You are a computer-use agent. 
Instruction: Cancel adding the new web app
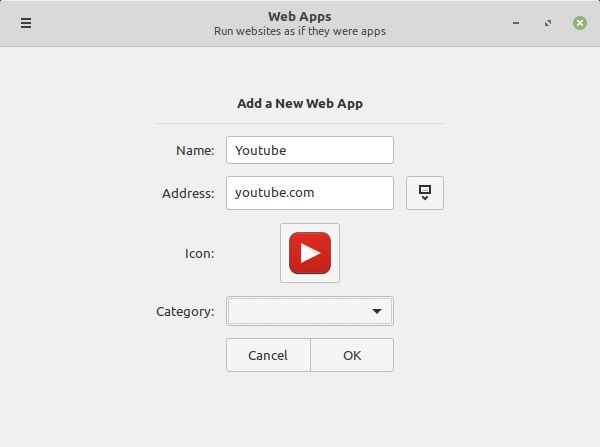click(x=268, y=355)
